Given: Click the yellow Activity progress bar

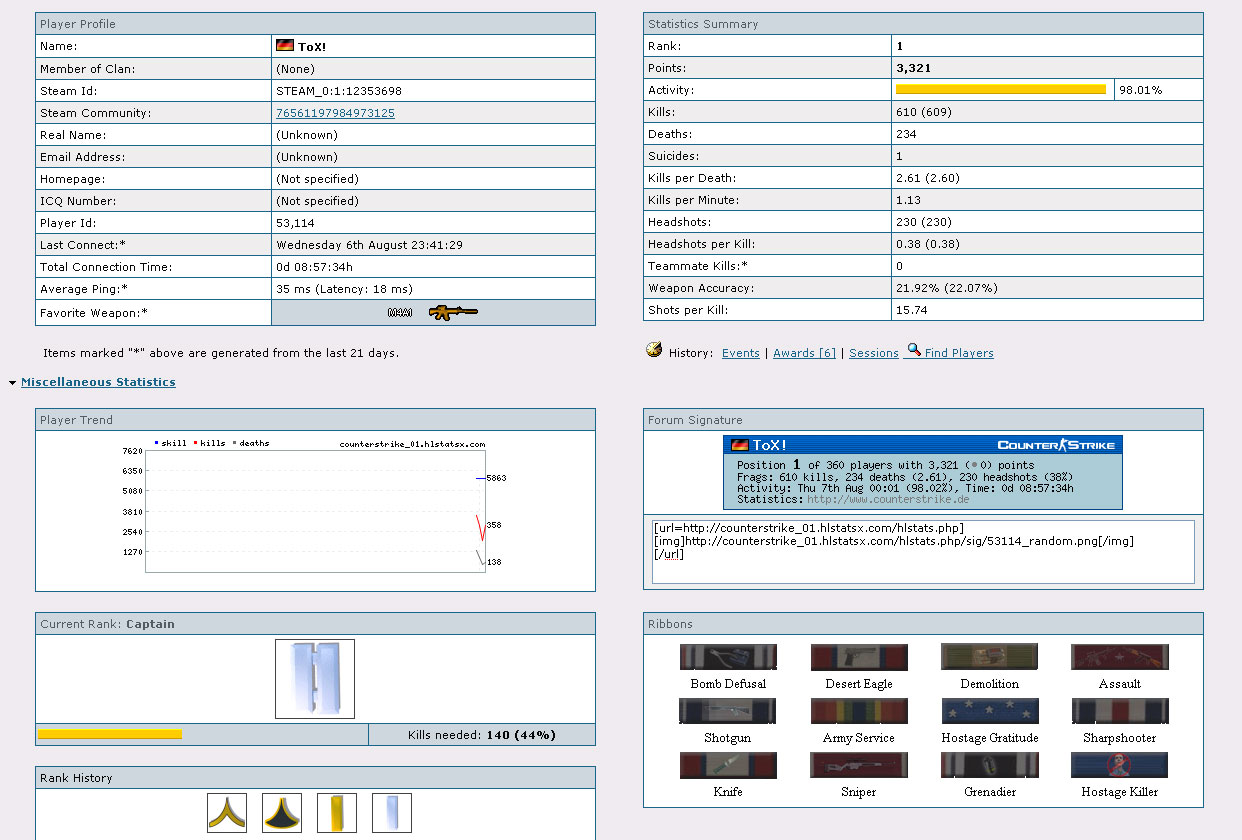Looking at the screenshot, I should click(1001, 90).
